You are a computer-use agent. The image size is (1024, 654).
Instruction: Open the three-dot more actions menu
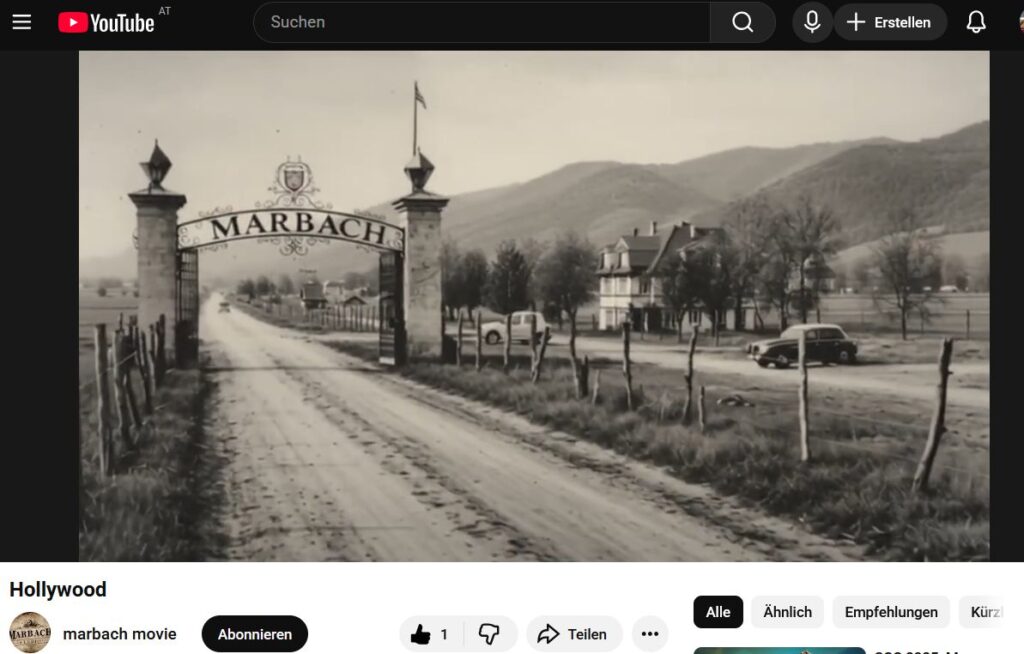tap(650, 634)
